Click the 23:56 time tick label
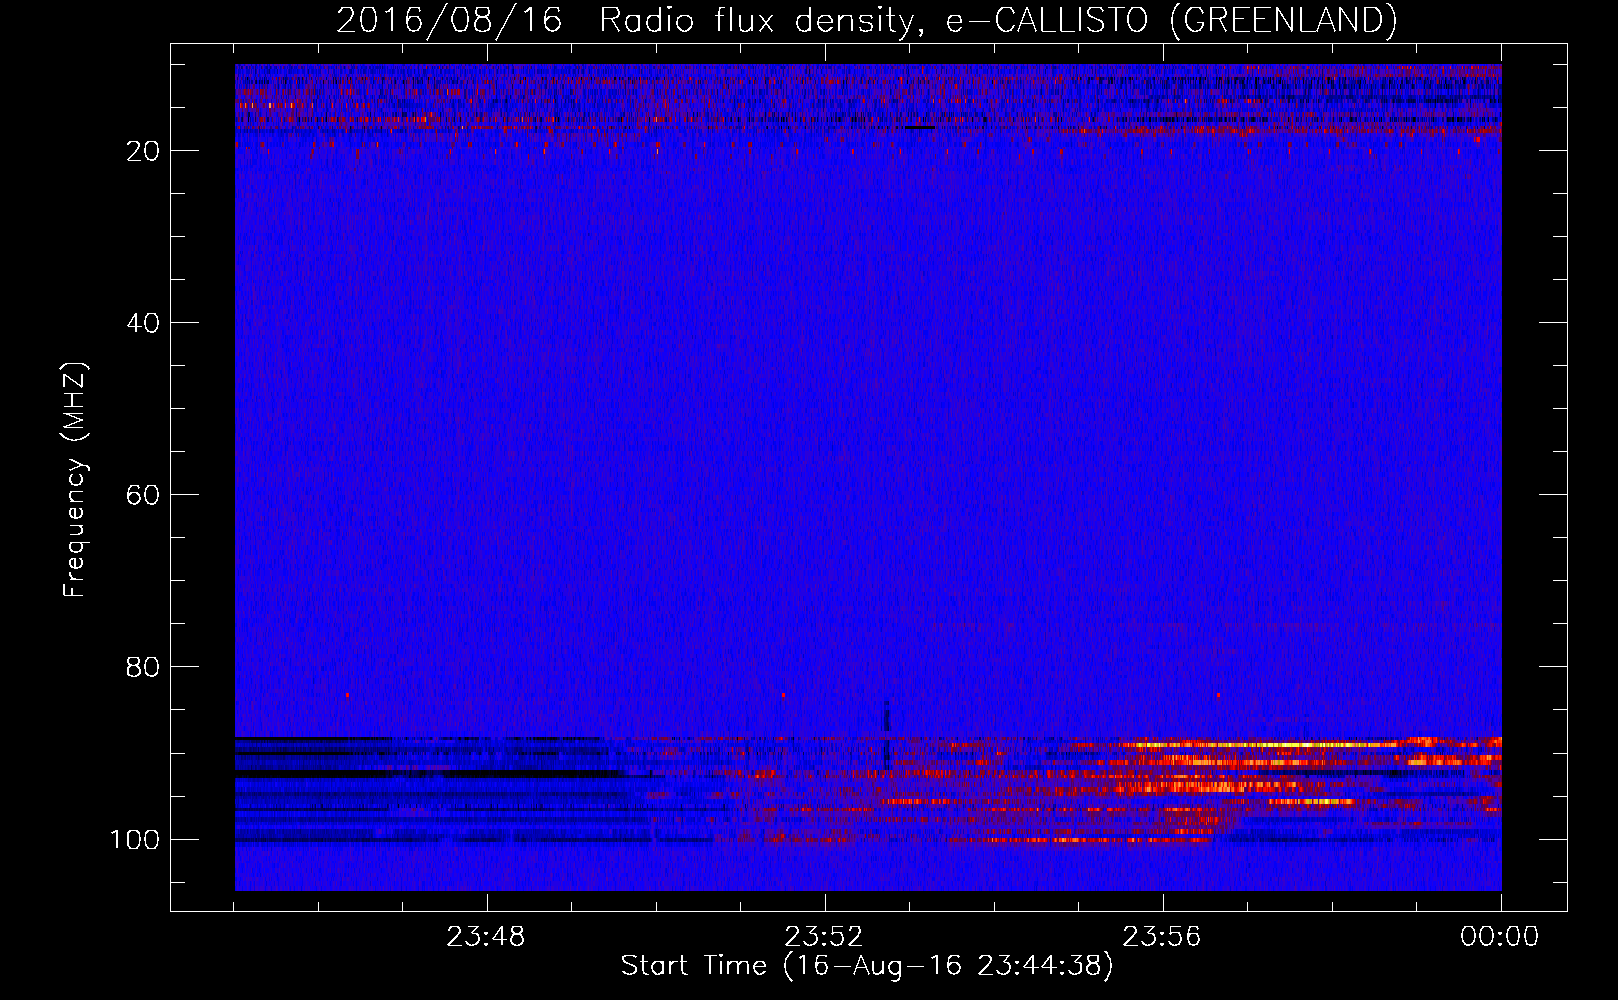Viewport: 1618px width, 1000px height. click(x=1161, y=937)
